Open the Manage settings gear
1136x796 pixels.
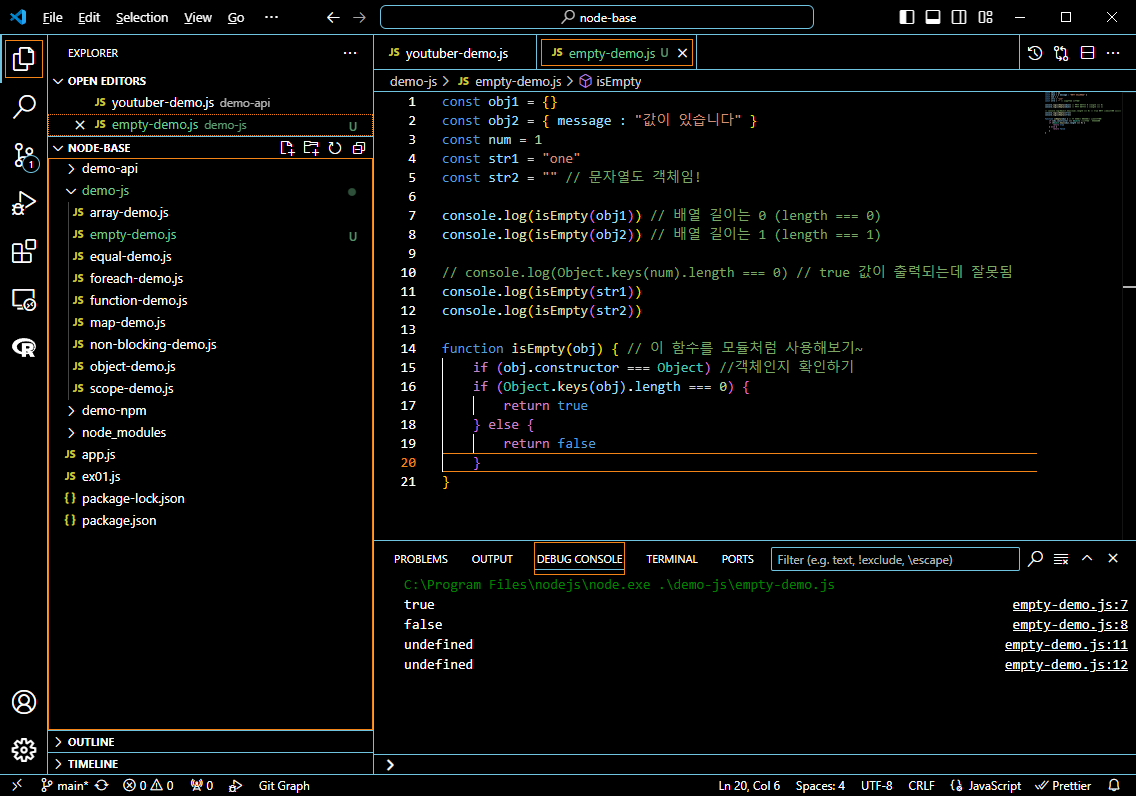(x=24, y=750)
